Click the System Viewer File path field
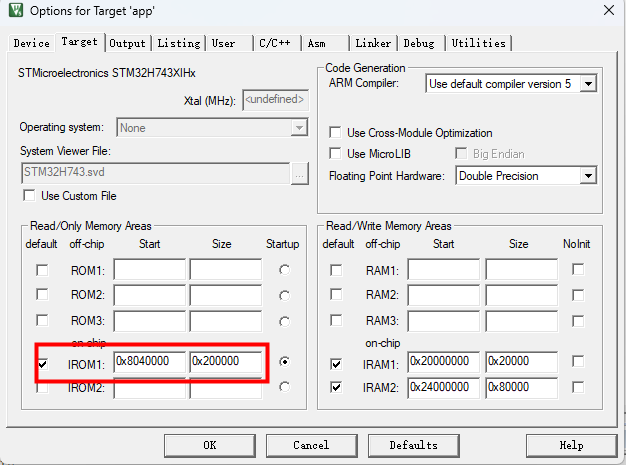 click(155, 173)
